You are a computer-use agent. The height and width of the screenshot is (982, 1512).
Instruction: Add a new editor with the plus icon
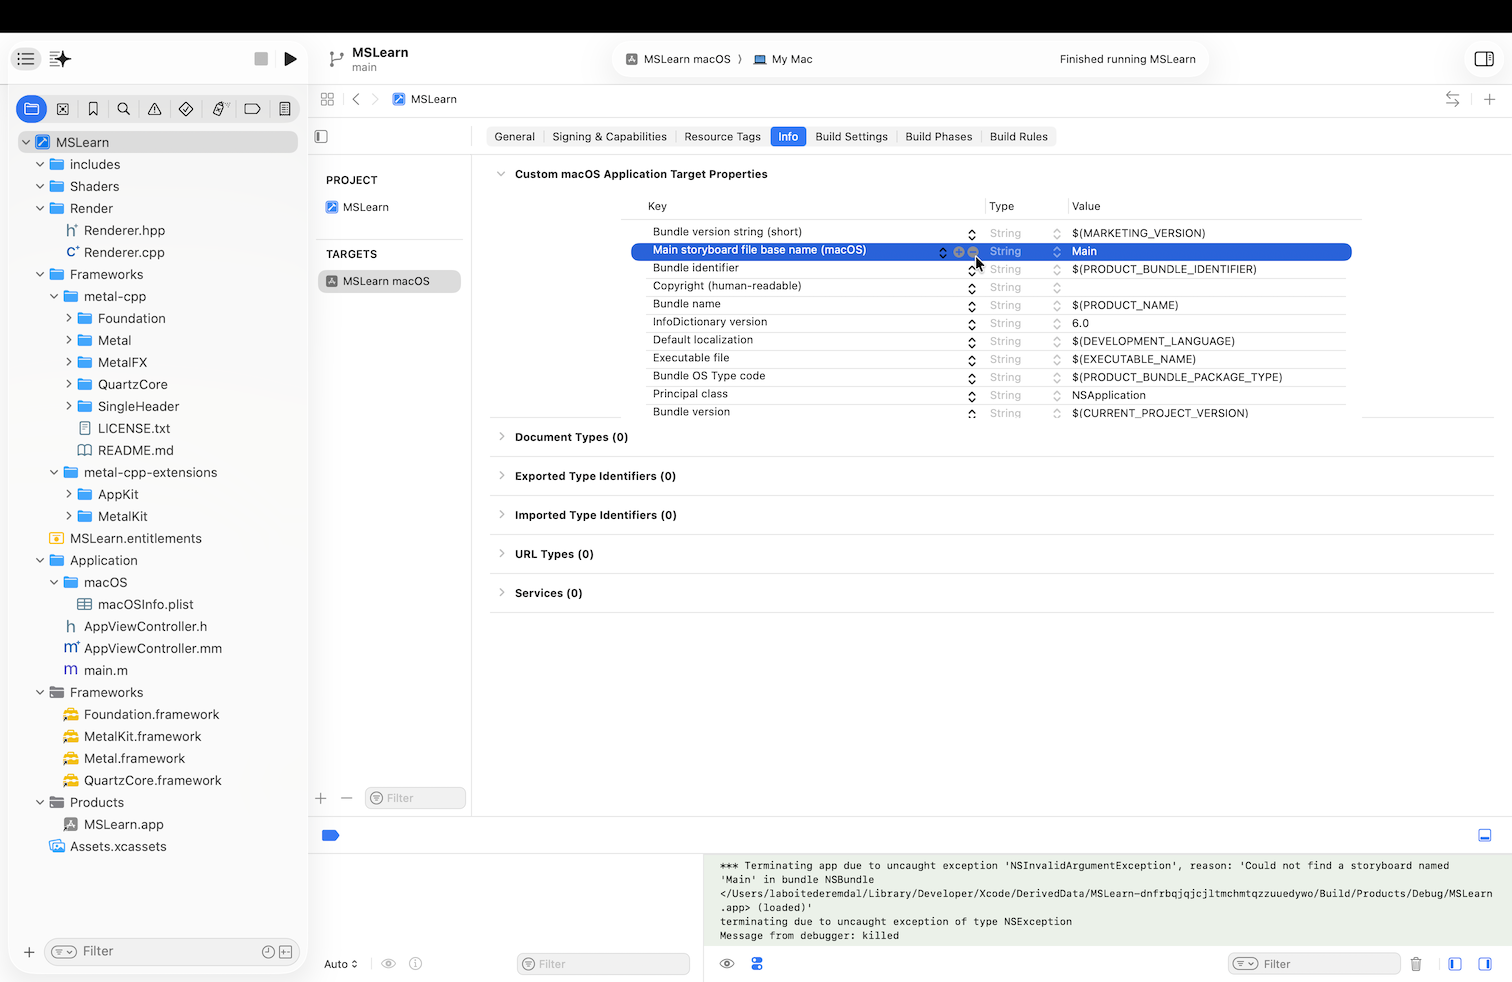[1489, 99]
